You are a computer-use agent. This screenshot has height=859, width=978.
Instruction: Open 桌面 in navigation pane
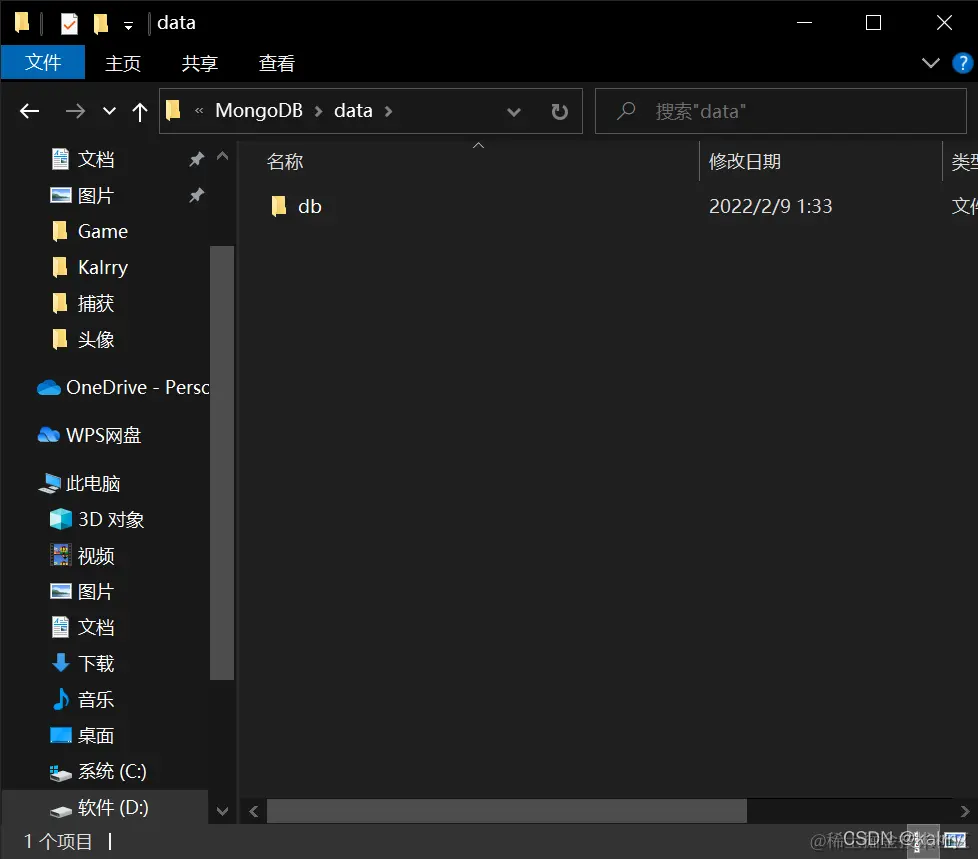click(x=95, y=736)
